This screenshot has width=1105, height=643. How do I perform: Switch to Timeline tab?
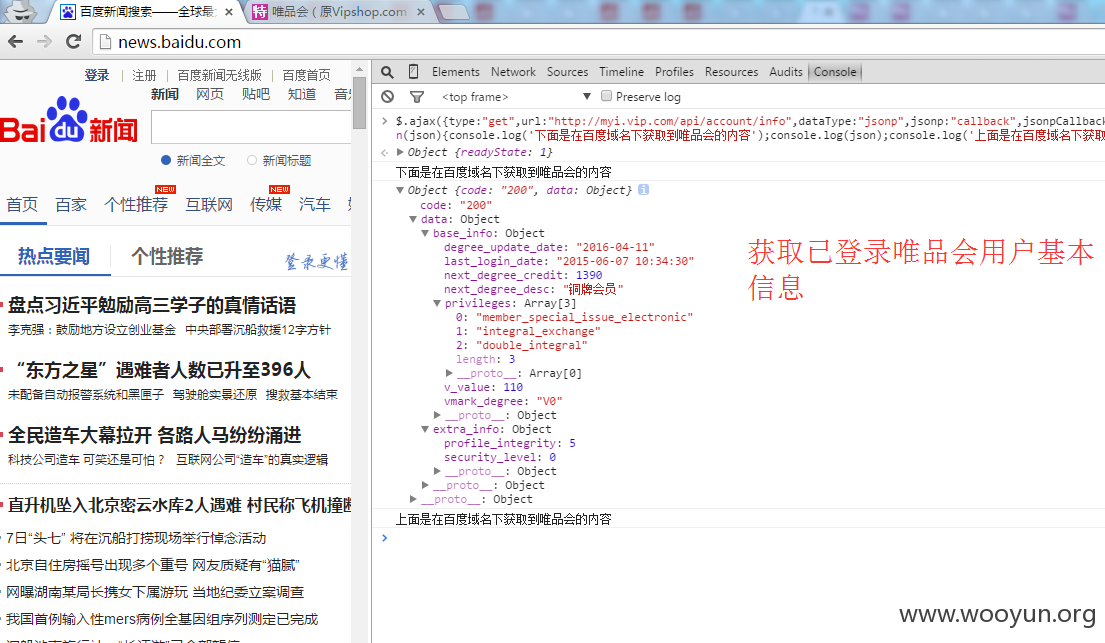(x=622, y=72)
